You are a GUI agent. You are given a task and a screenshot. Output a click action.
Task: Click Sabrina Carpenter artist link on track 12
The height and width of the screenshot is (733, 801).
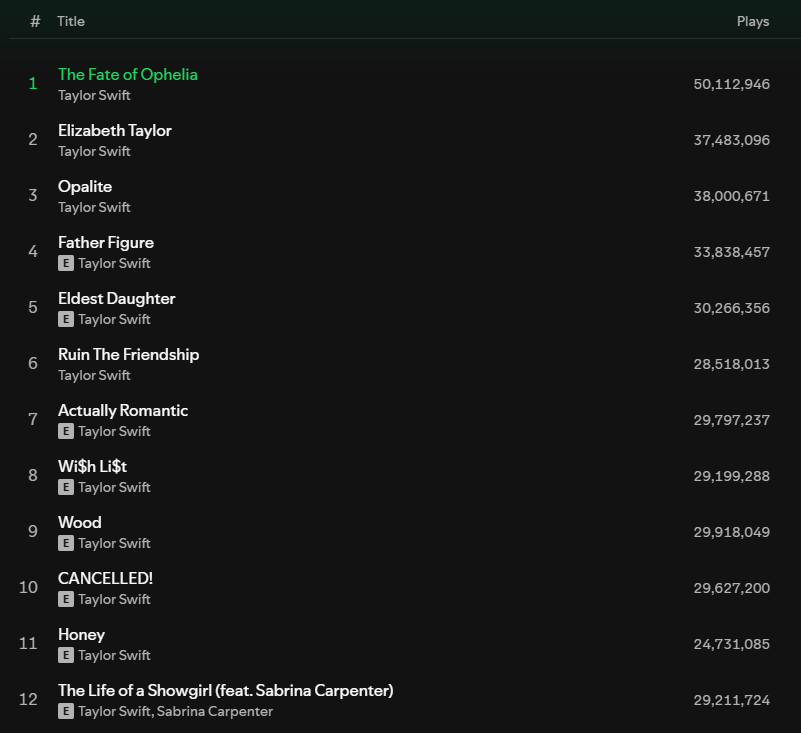(x=215, y=712)
